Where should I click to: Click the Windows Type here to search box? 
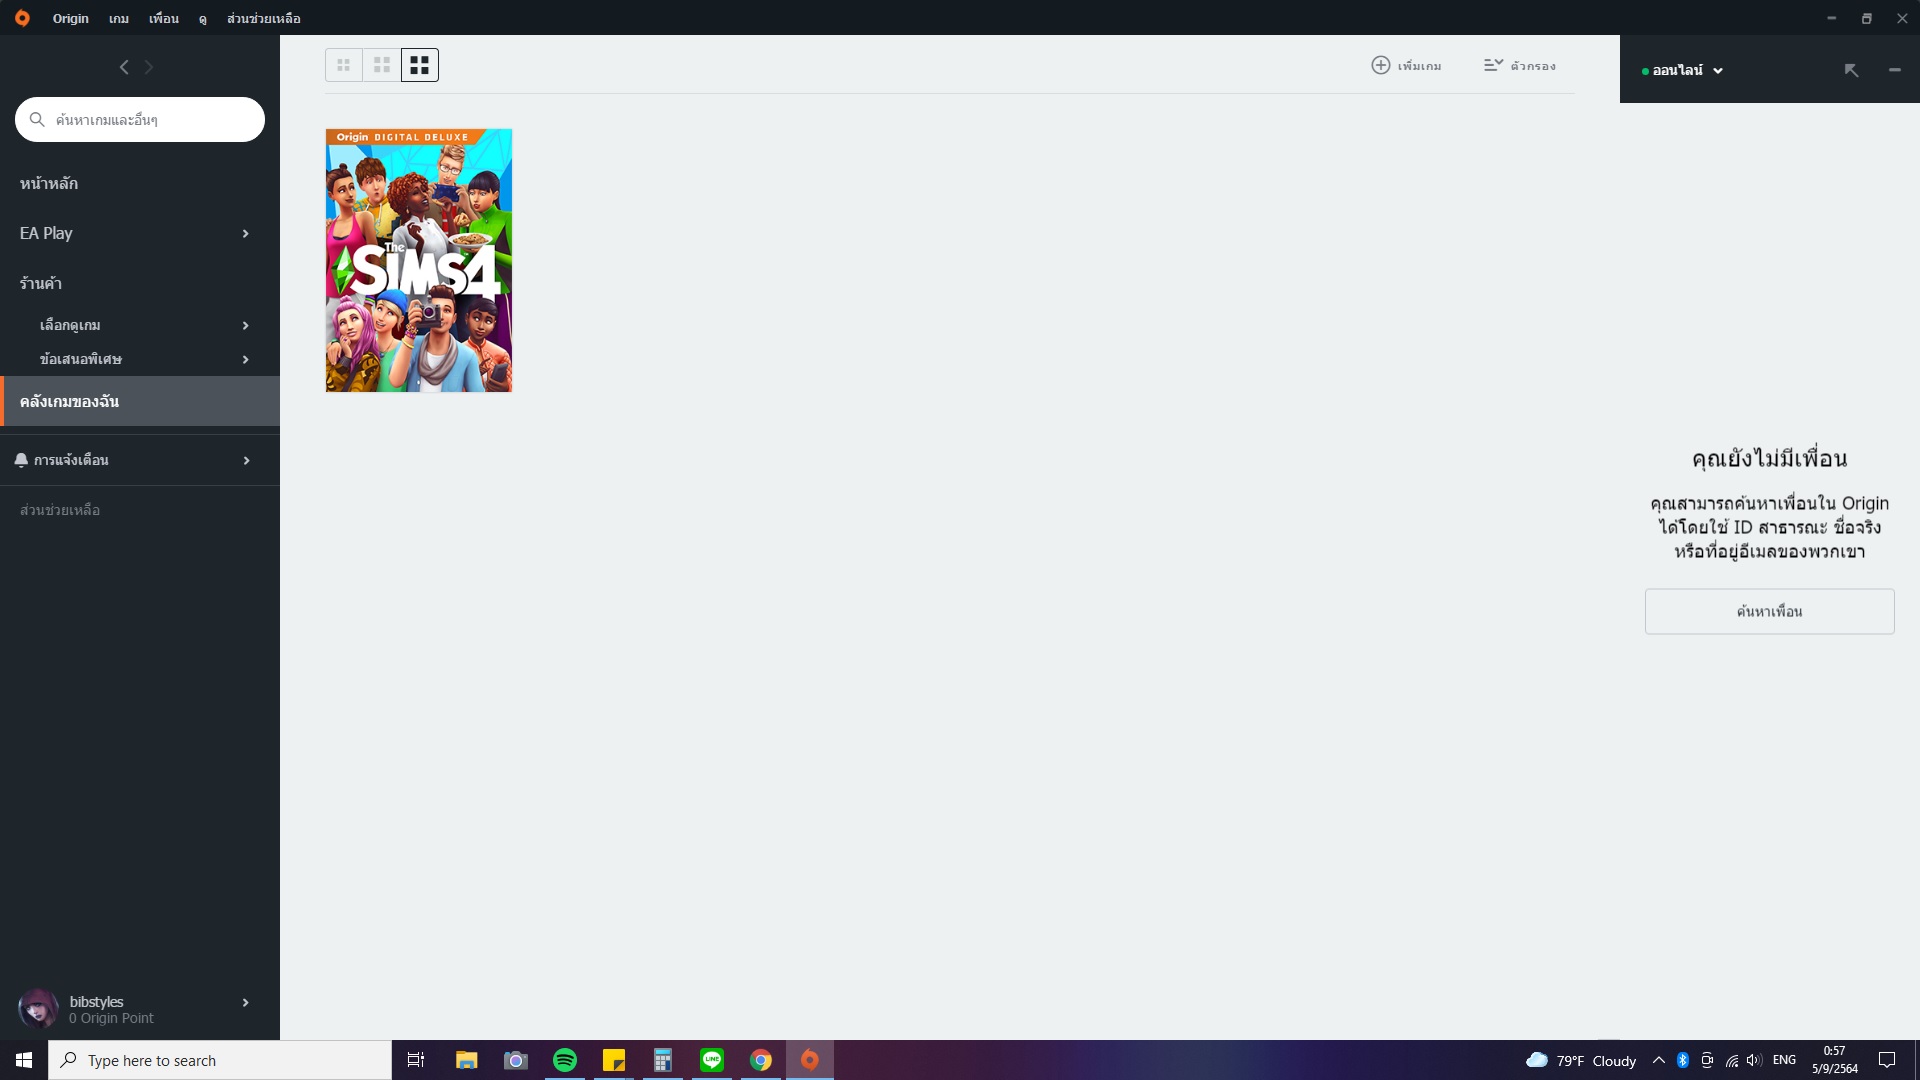pos(220,1060)
